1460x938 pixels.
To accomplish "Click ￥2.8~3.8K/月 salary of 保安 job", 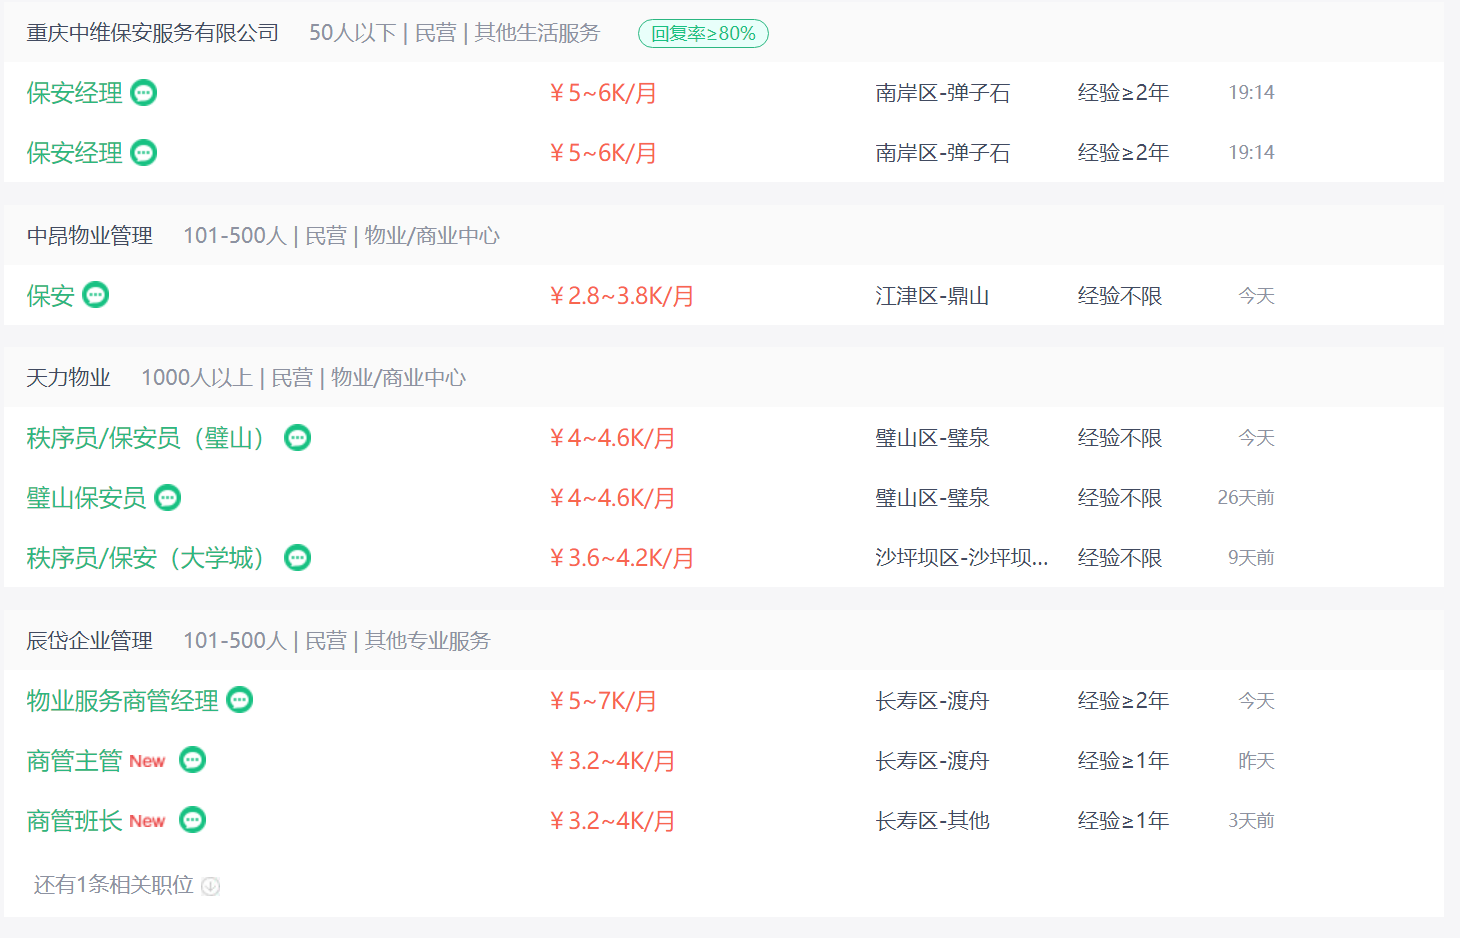I will 621,296.
